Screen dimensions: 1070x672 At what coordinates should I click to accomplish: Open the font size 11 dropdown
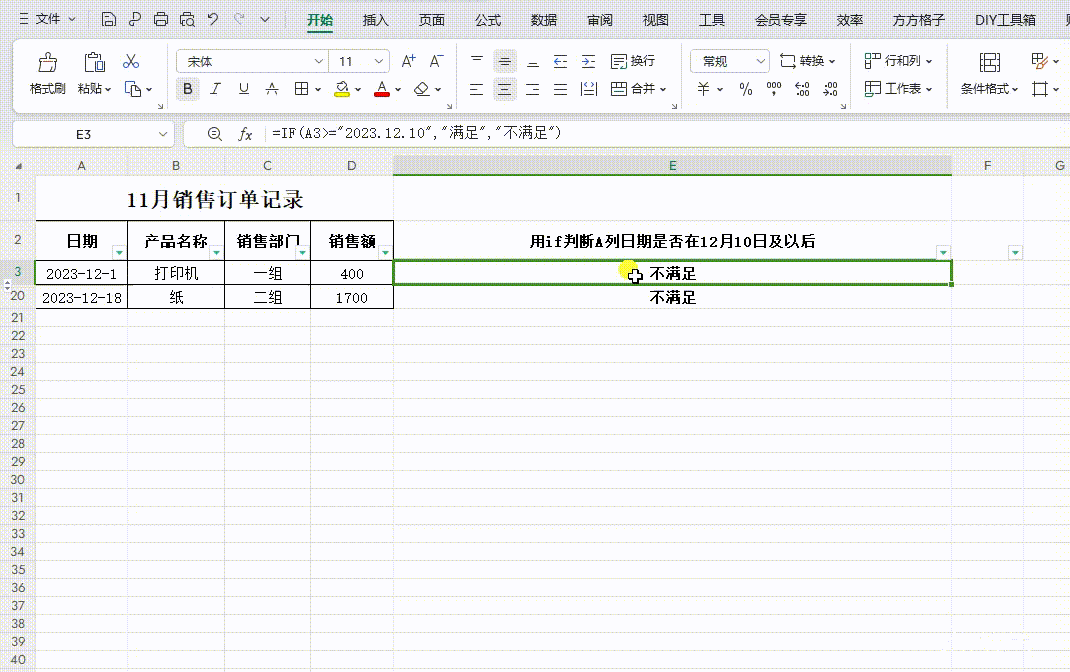379,61
